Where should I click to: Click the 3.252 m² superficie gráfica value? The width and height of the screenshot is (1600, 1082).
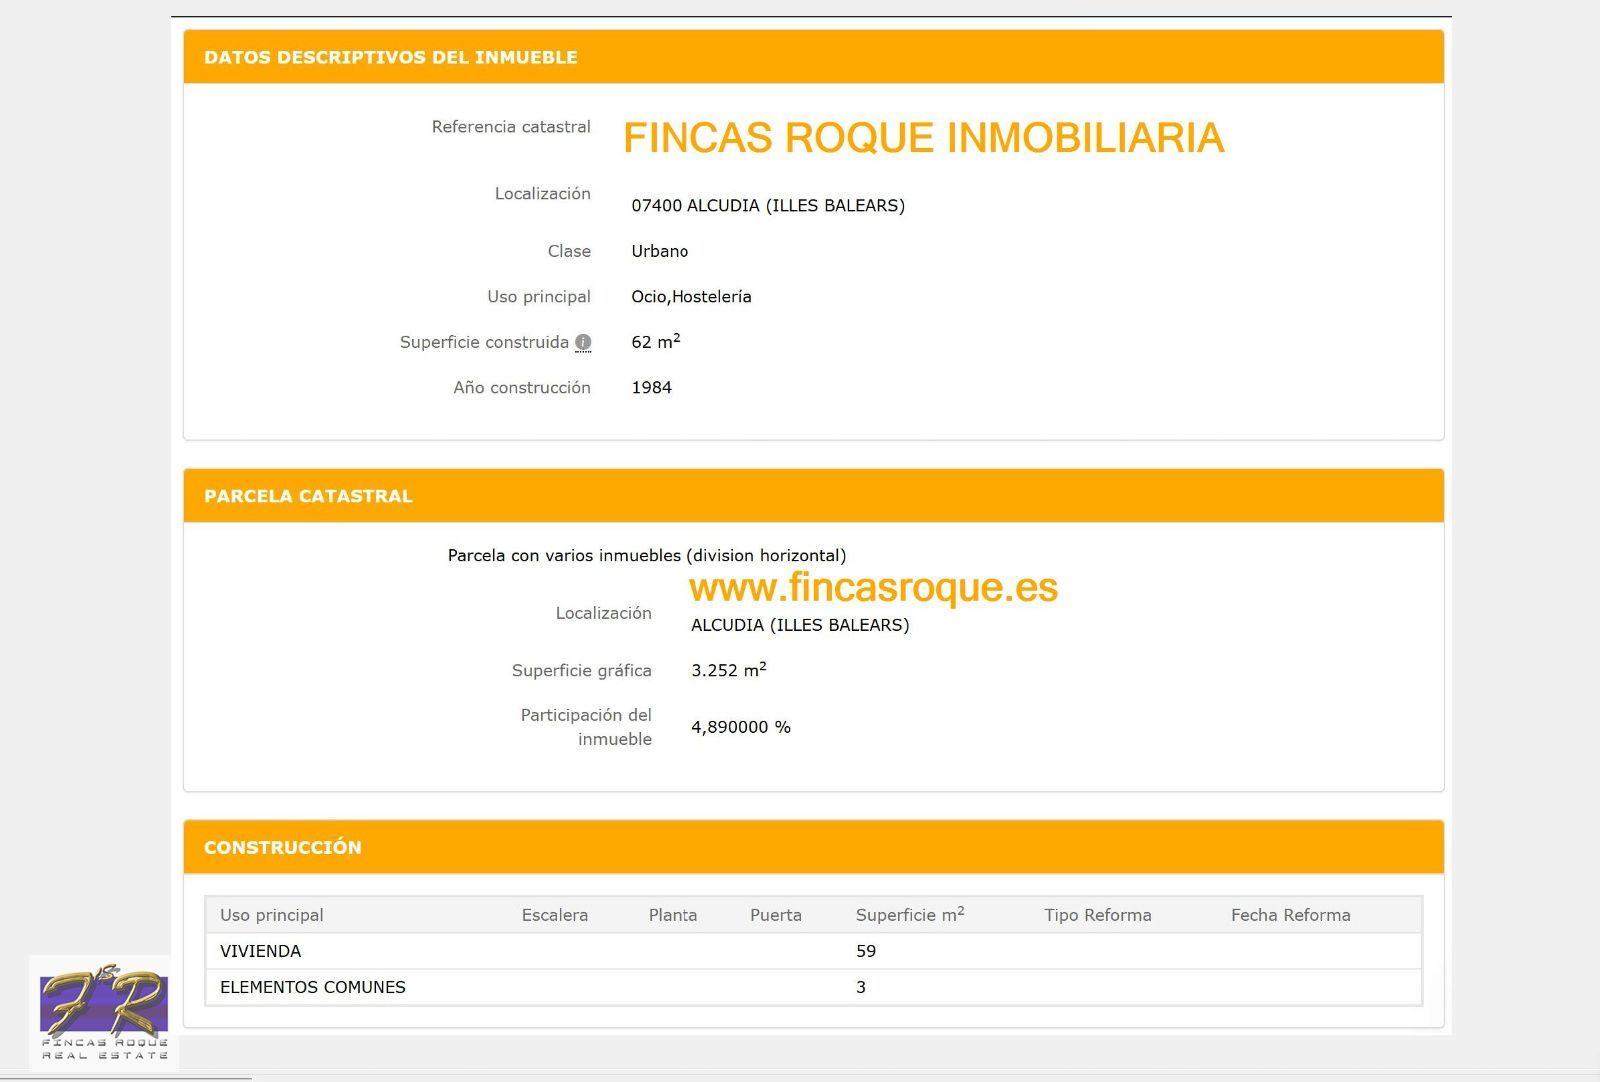[x=728, y=670]
